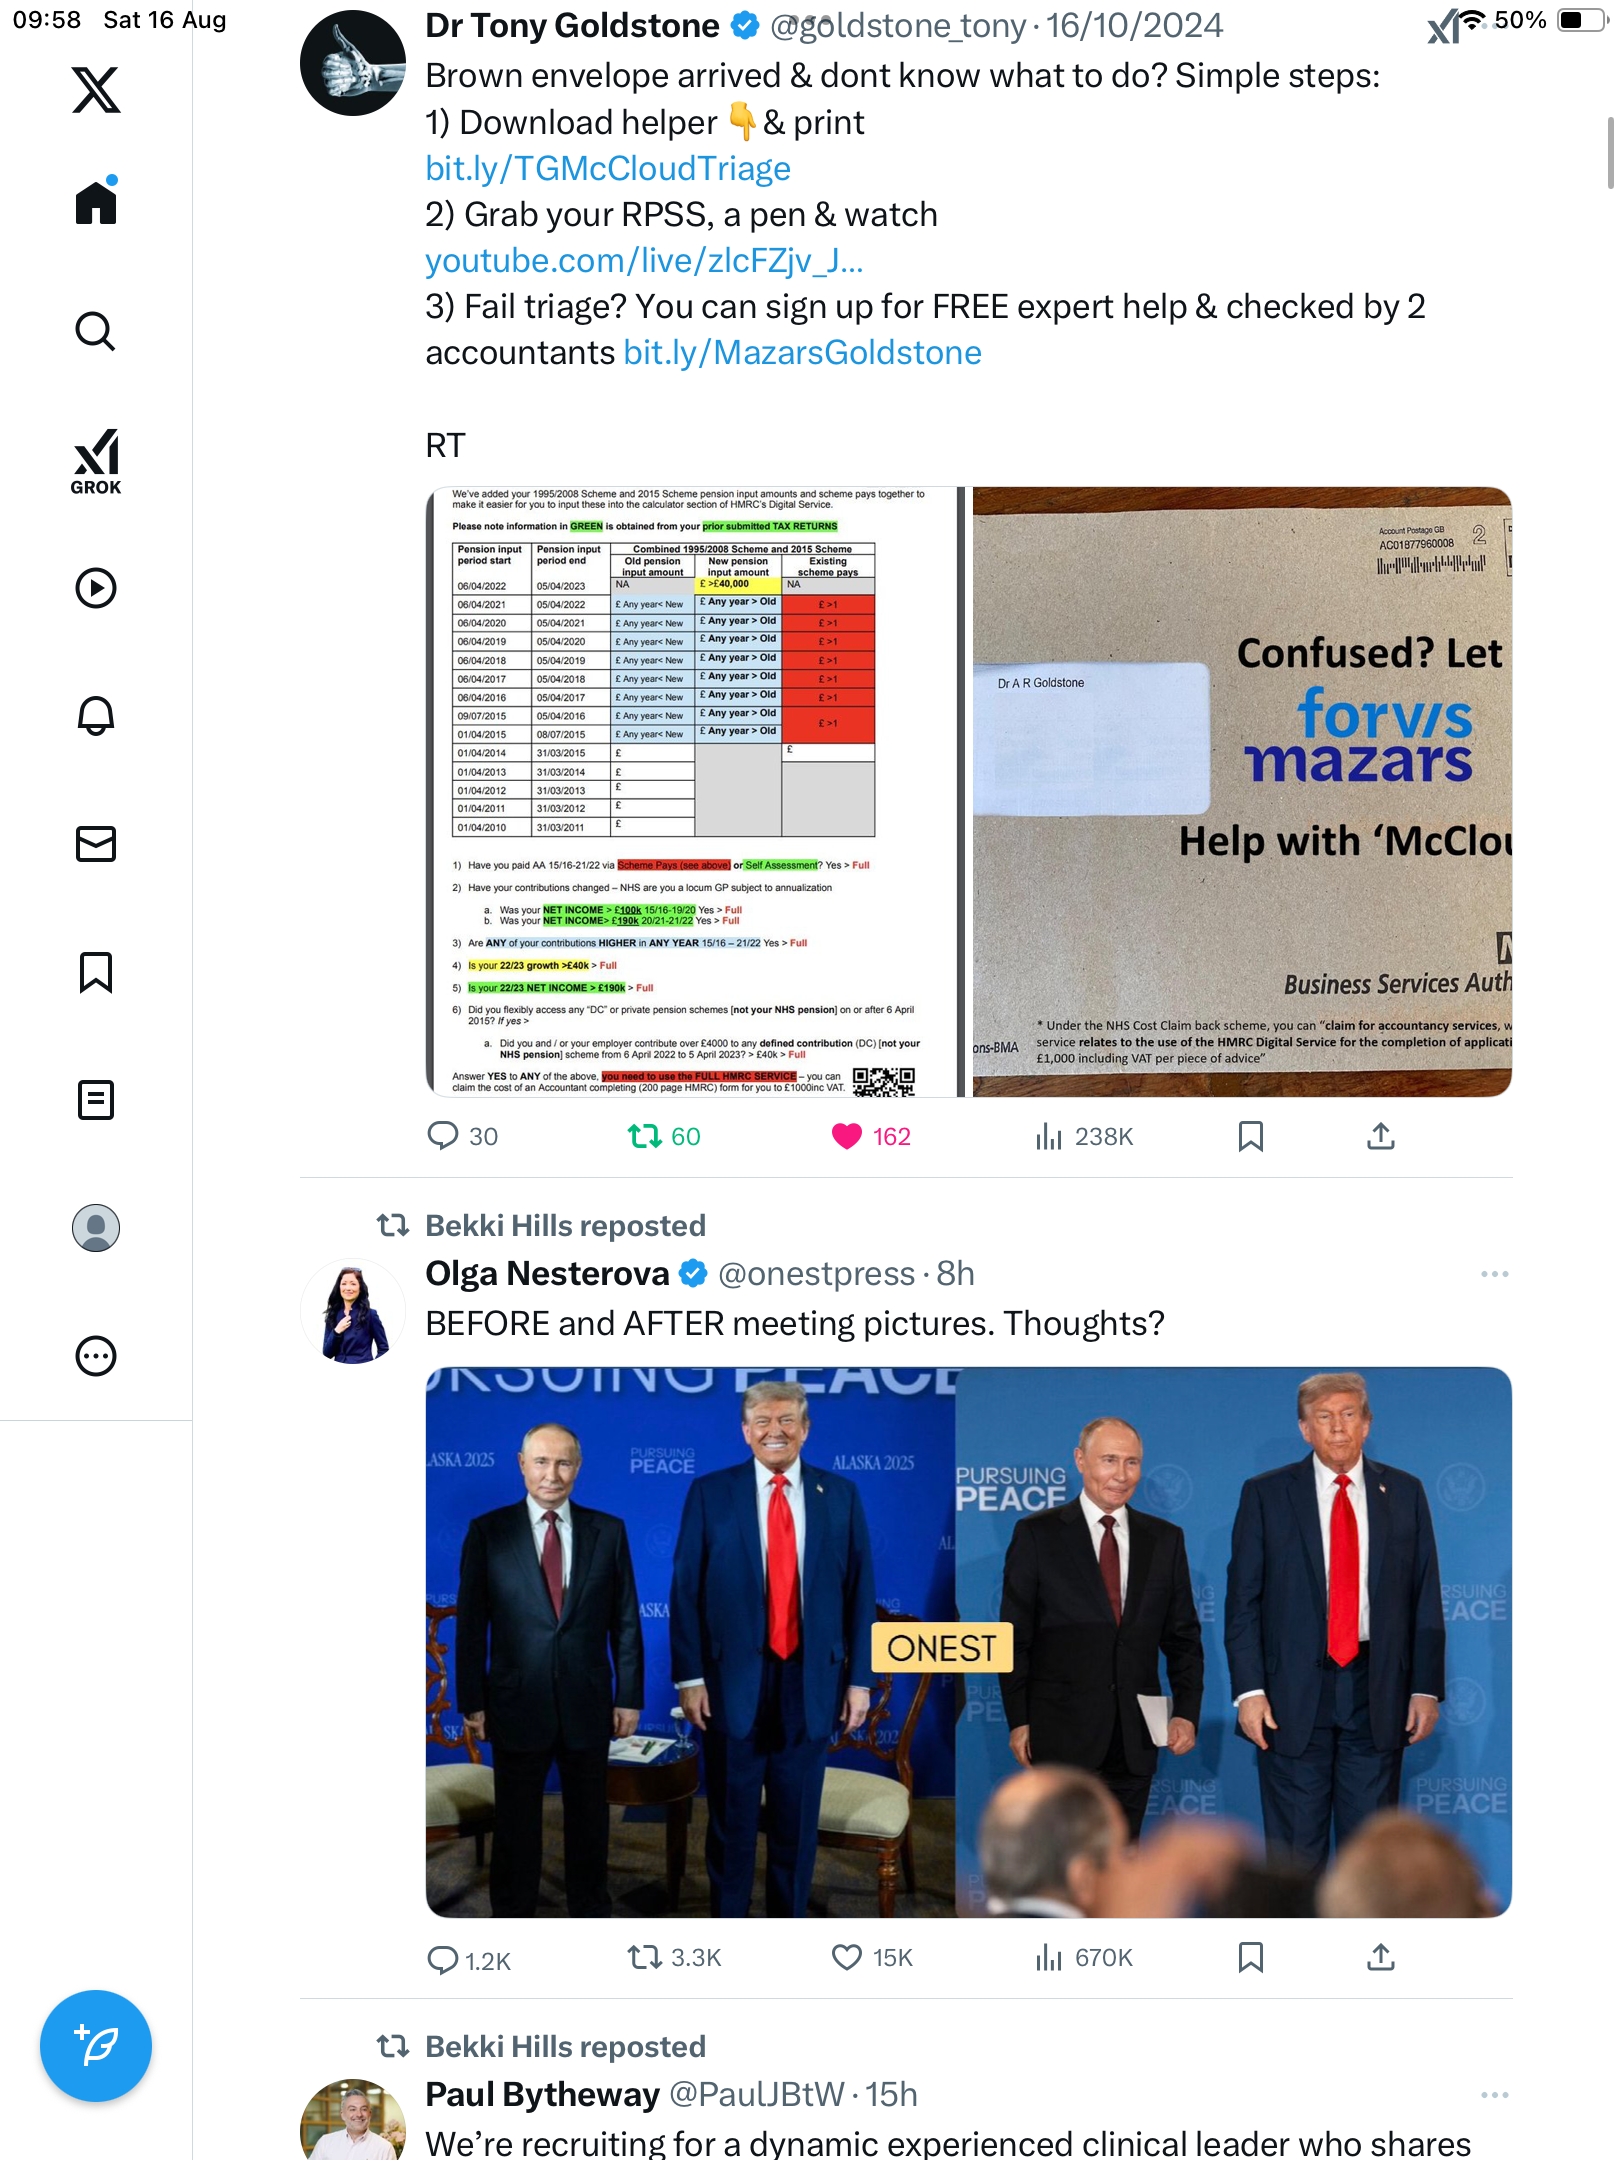The width and height of the screenshot is (1620, 2160).
Task: Open the Grok assistant from sidebar
Action: [x=96, y=461]
